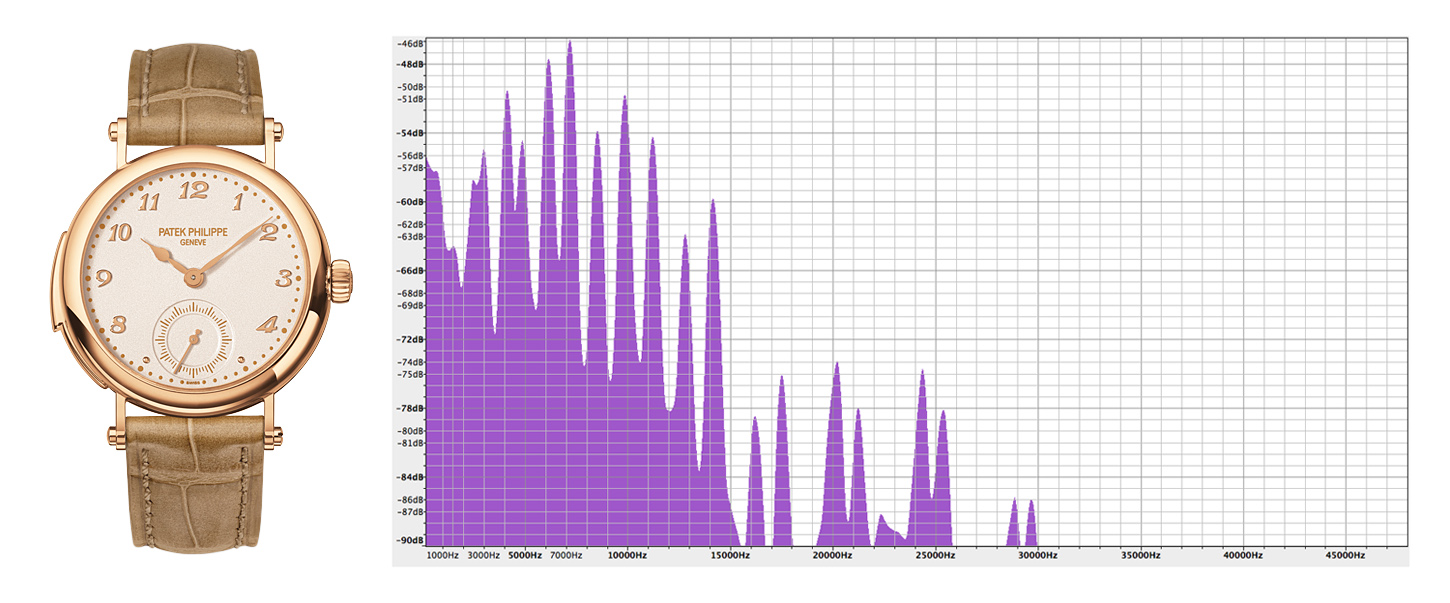
Task: Click the numeral 8 on the dial
Action: click(119, 324)
